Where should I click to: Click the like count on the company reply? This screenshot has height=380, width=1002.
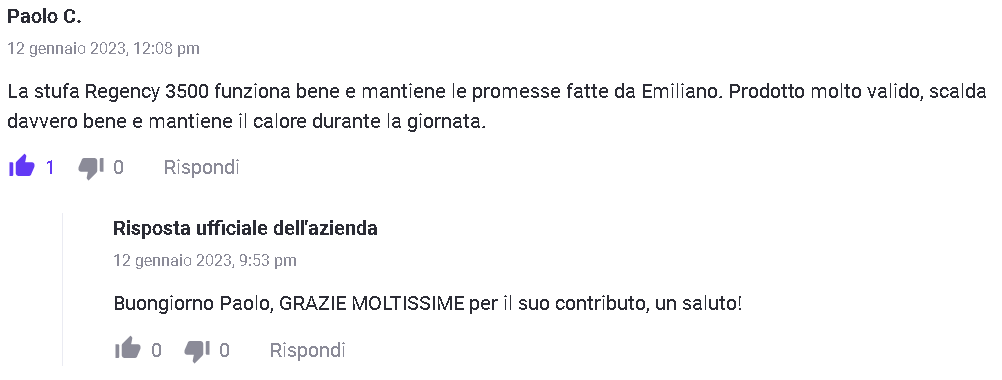coord(156,351)
